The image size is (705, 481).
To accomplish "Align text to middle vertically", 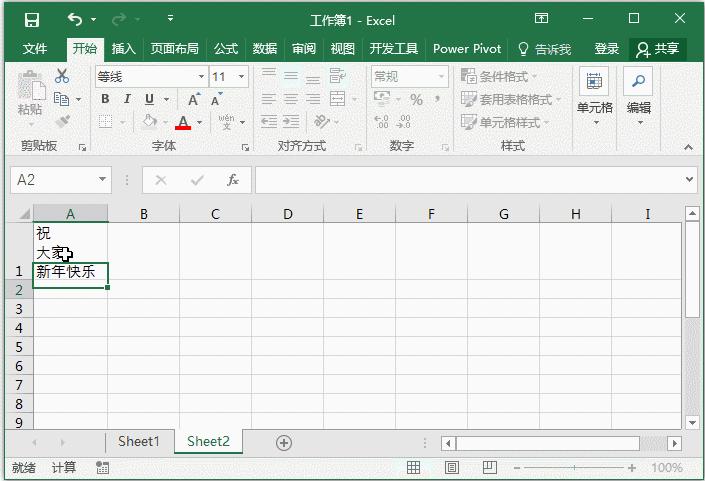I will 291,76.
